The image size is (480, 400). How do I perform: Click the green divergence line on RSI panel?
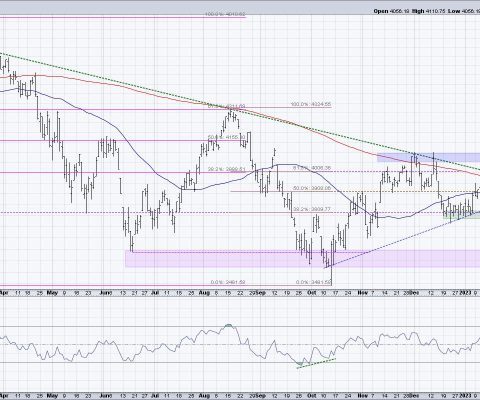point(316,363)
